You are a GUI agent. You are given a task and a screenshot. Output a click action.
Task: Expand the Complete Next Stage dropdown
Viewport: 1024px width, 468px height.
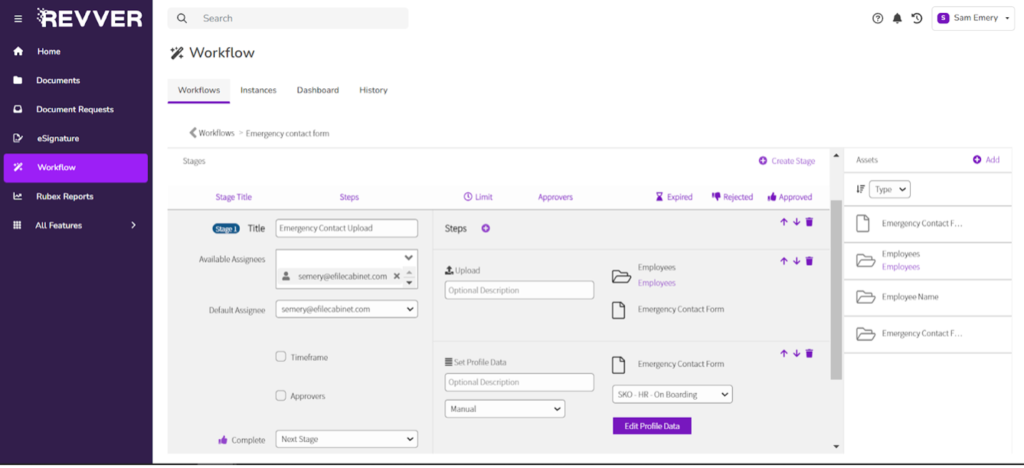[346, 439]
